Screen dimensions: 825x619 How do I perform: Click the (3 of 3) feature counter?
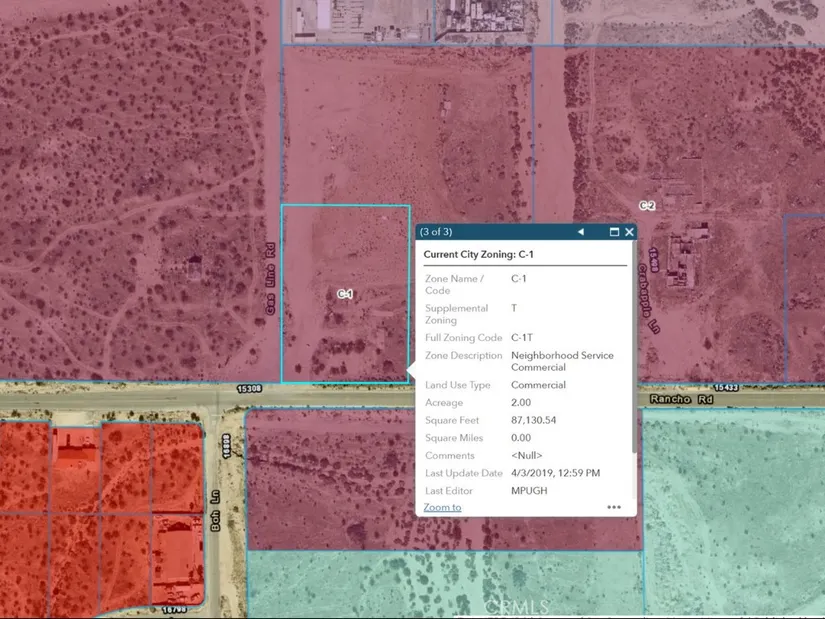436,232
